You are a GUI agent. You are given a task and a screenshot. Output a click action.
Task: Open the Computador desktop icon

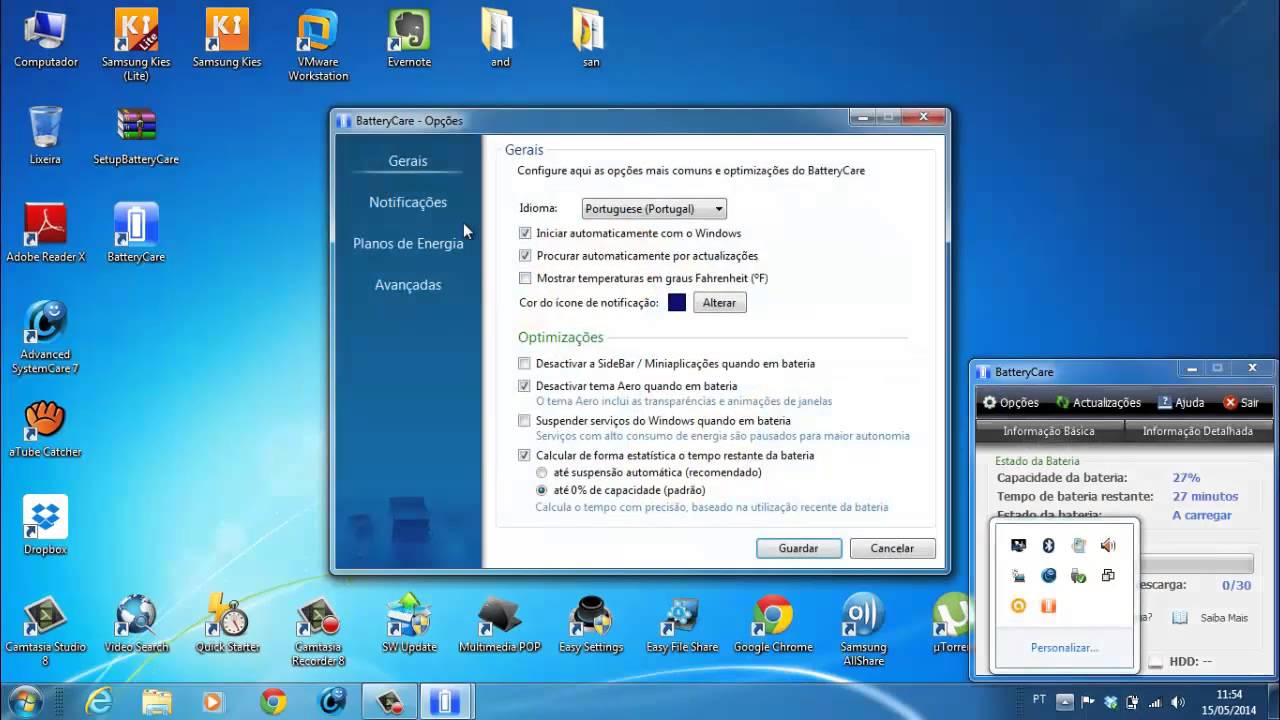45,40
